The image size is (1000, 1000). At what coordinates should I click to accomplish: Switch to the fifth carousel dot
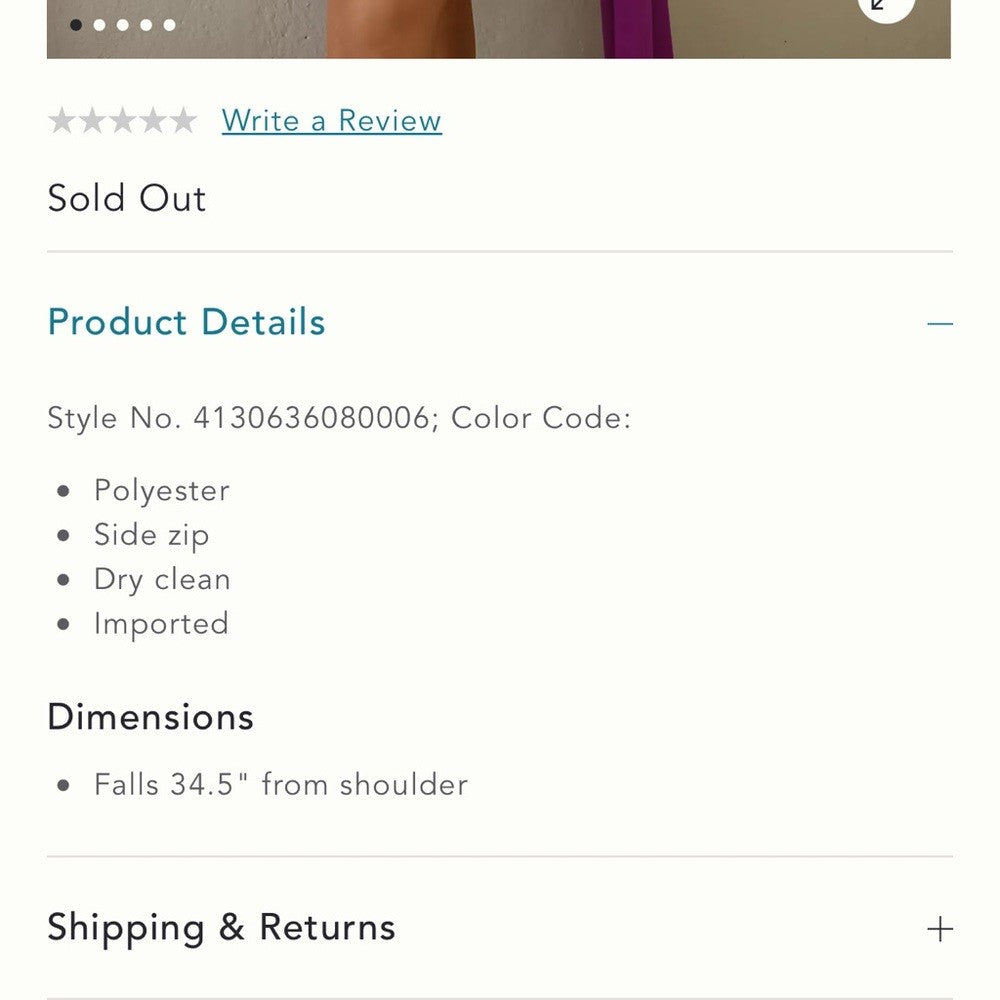click(x=170, y=25)
